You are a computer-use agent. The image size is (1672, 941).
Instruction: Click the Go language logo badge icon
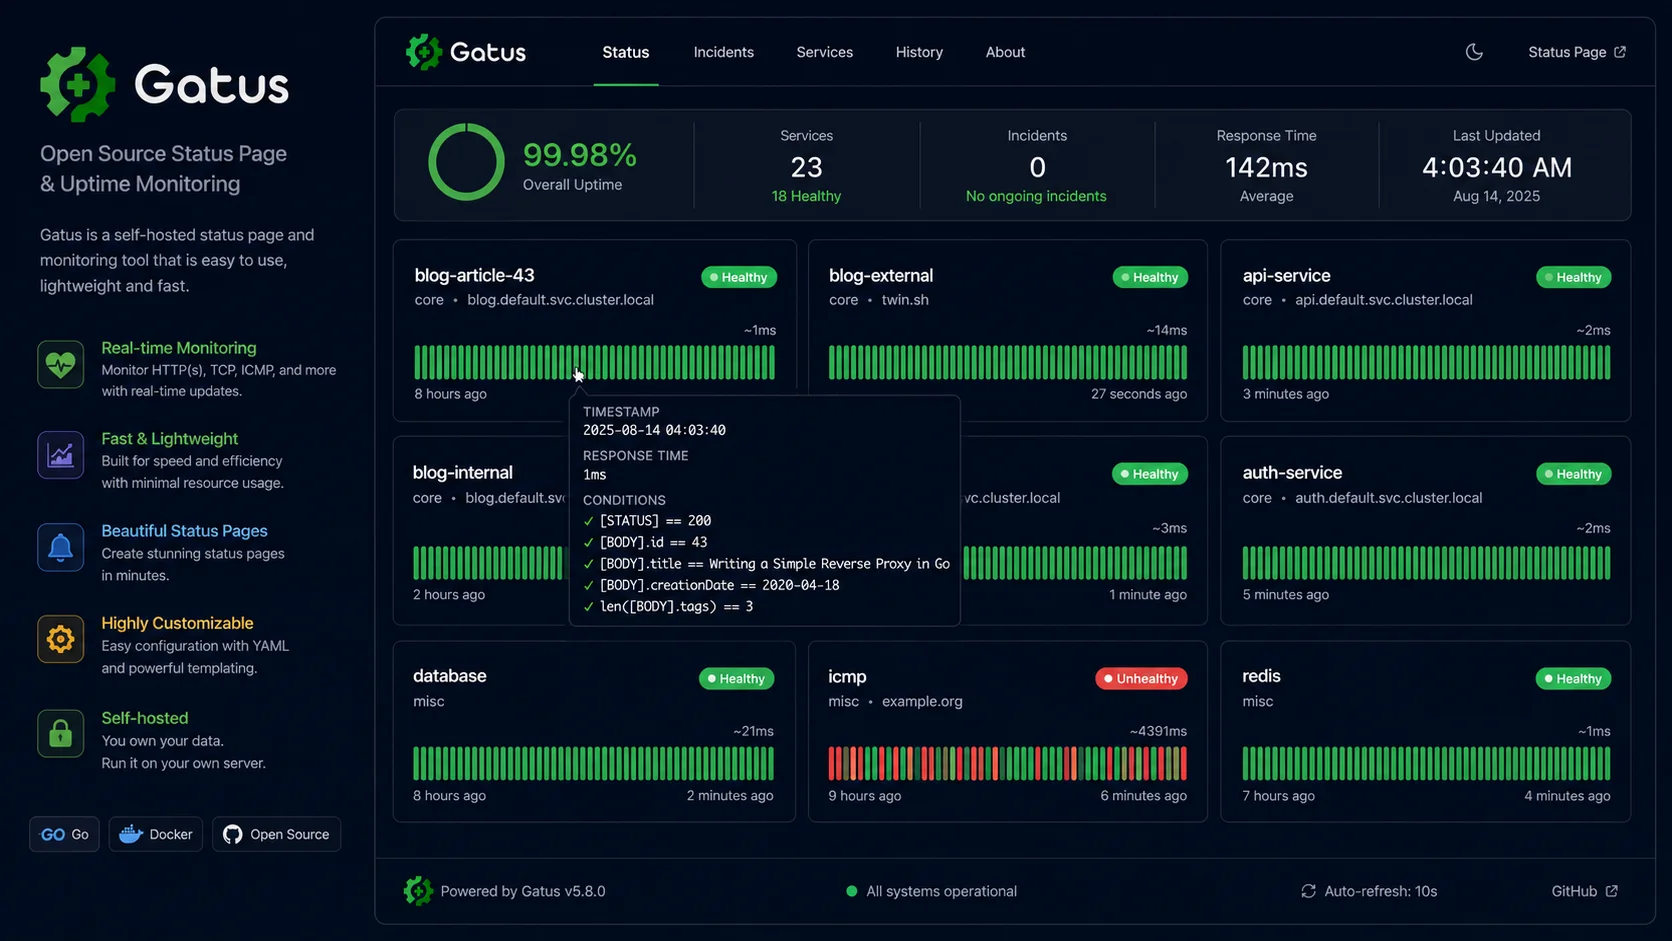[x=53, y=834]
